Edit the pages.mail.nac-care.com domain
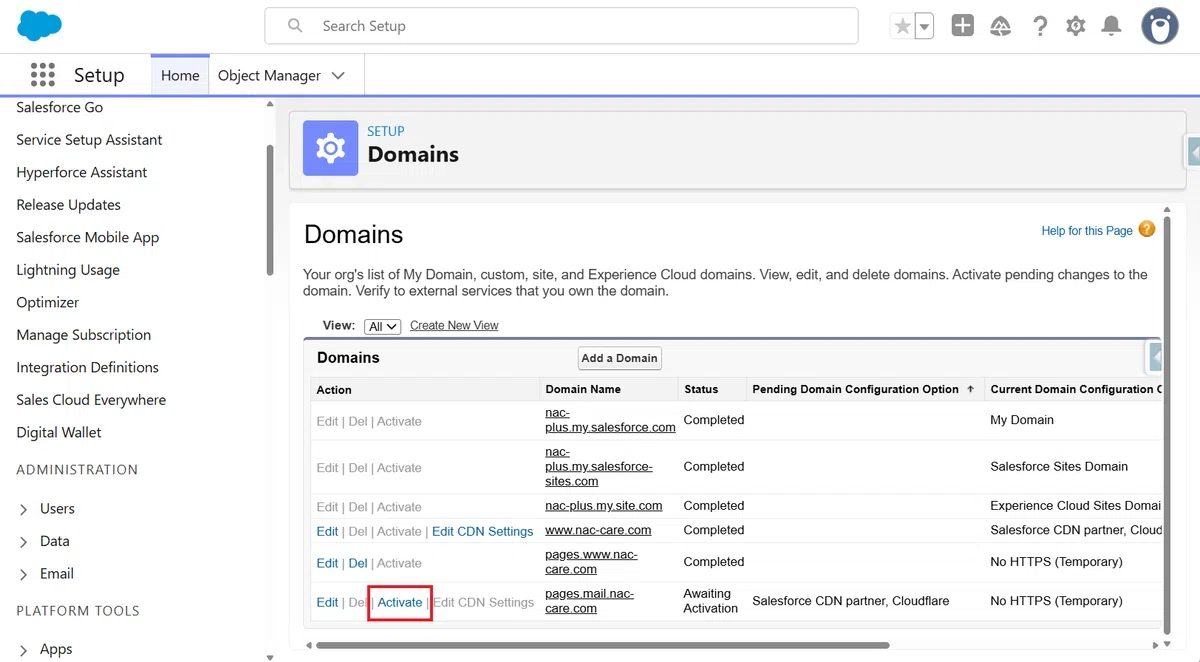The width and height of the screenshot is (1200, 662). [x=327, y=602]
